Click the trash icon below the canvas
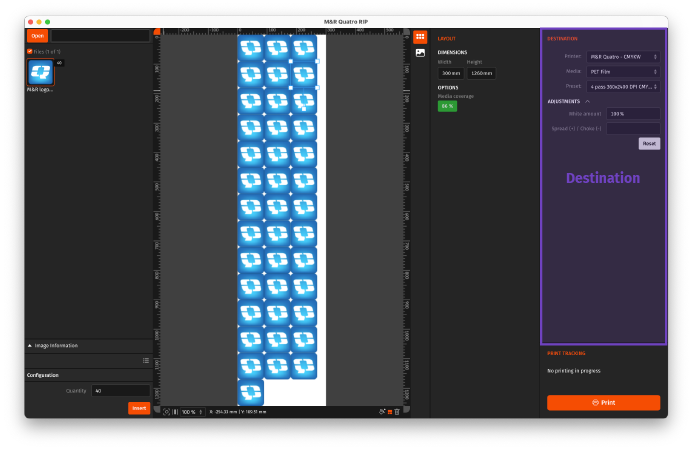 click(397, 411)
